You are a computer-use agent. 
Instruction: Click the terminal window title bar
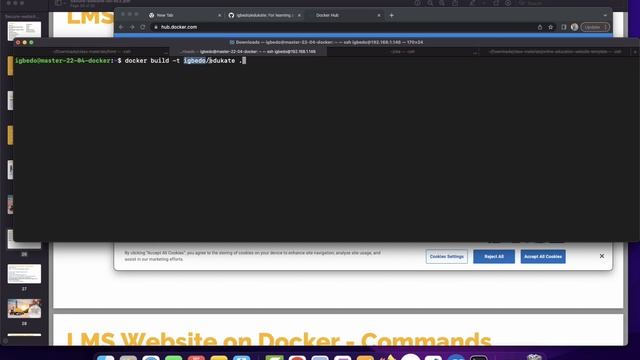click(x=327, y=42)
